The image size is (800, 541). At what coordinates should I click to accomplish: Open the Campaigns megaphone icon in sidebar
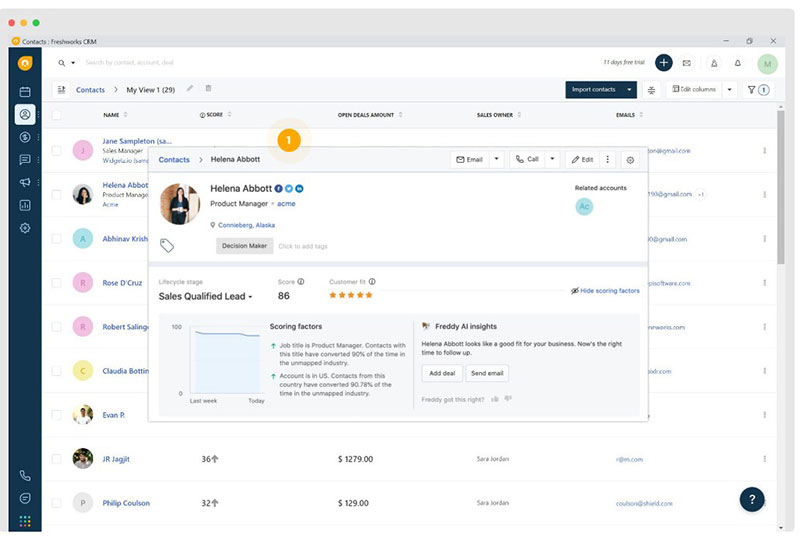click(x=24, y=182)
